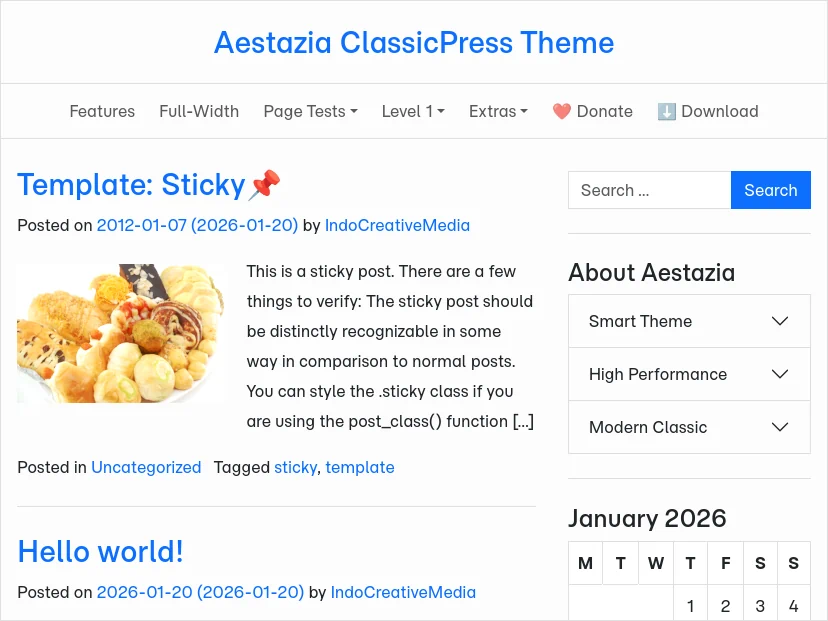828x621 pixels.
Task: Open the Page Tests dropdown menu
Action: pos(310,111)
